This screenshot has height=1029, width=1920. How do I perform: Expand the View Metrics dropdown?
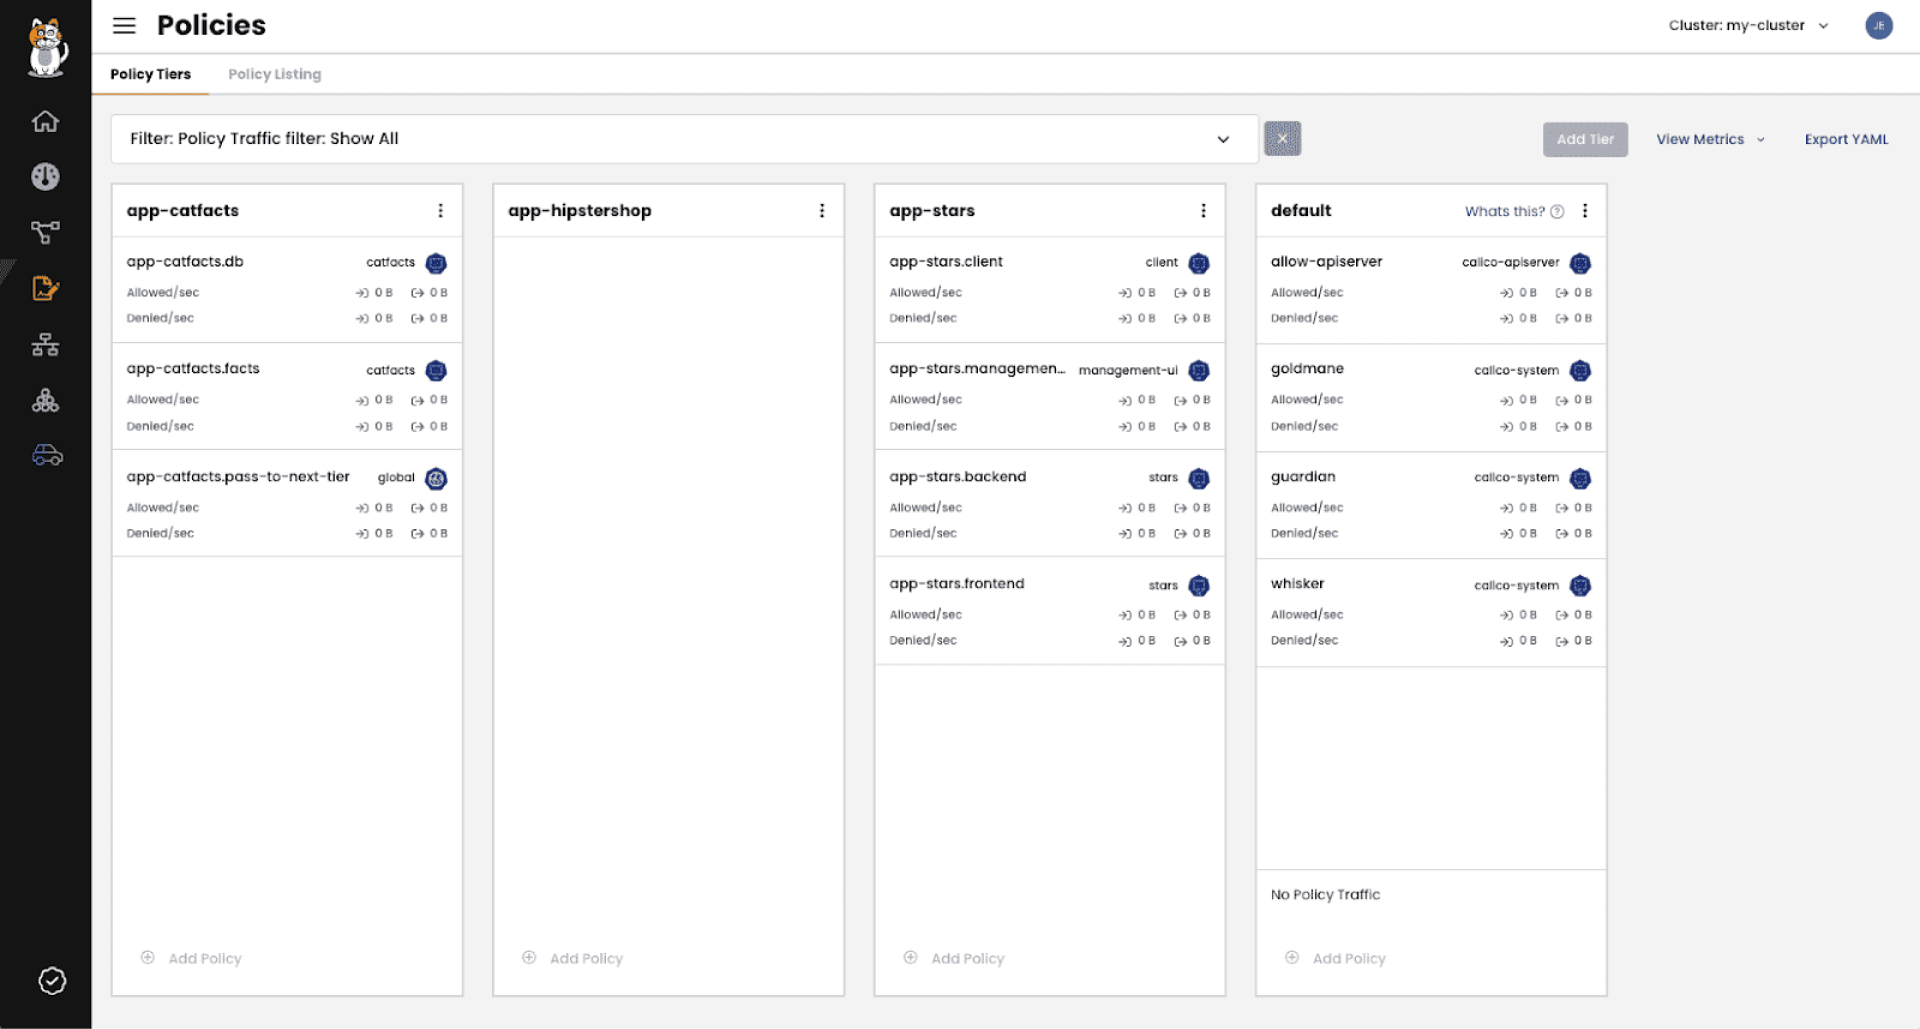[x=1709, y=139]
